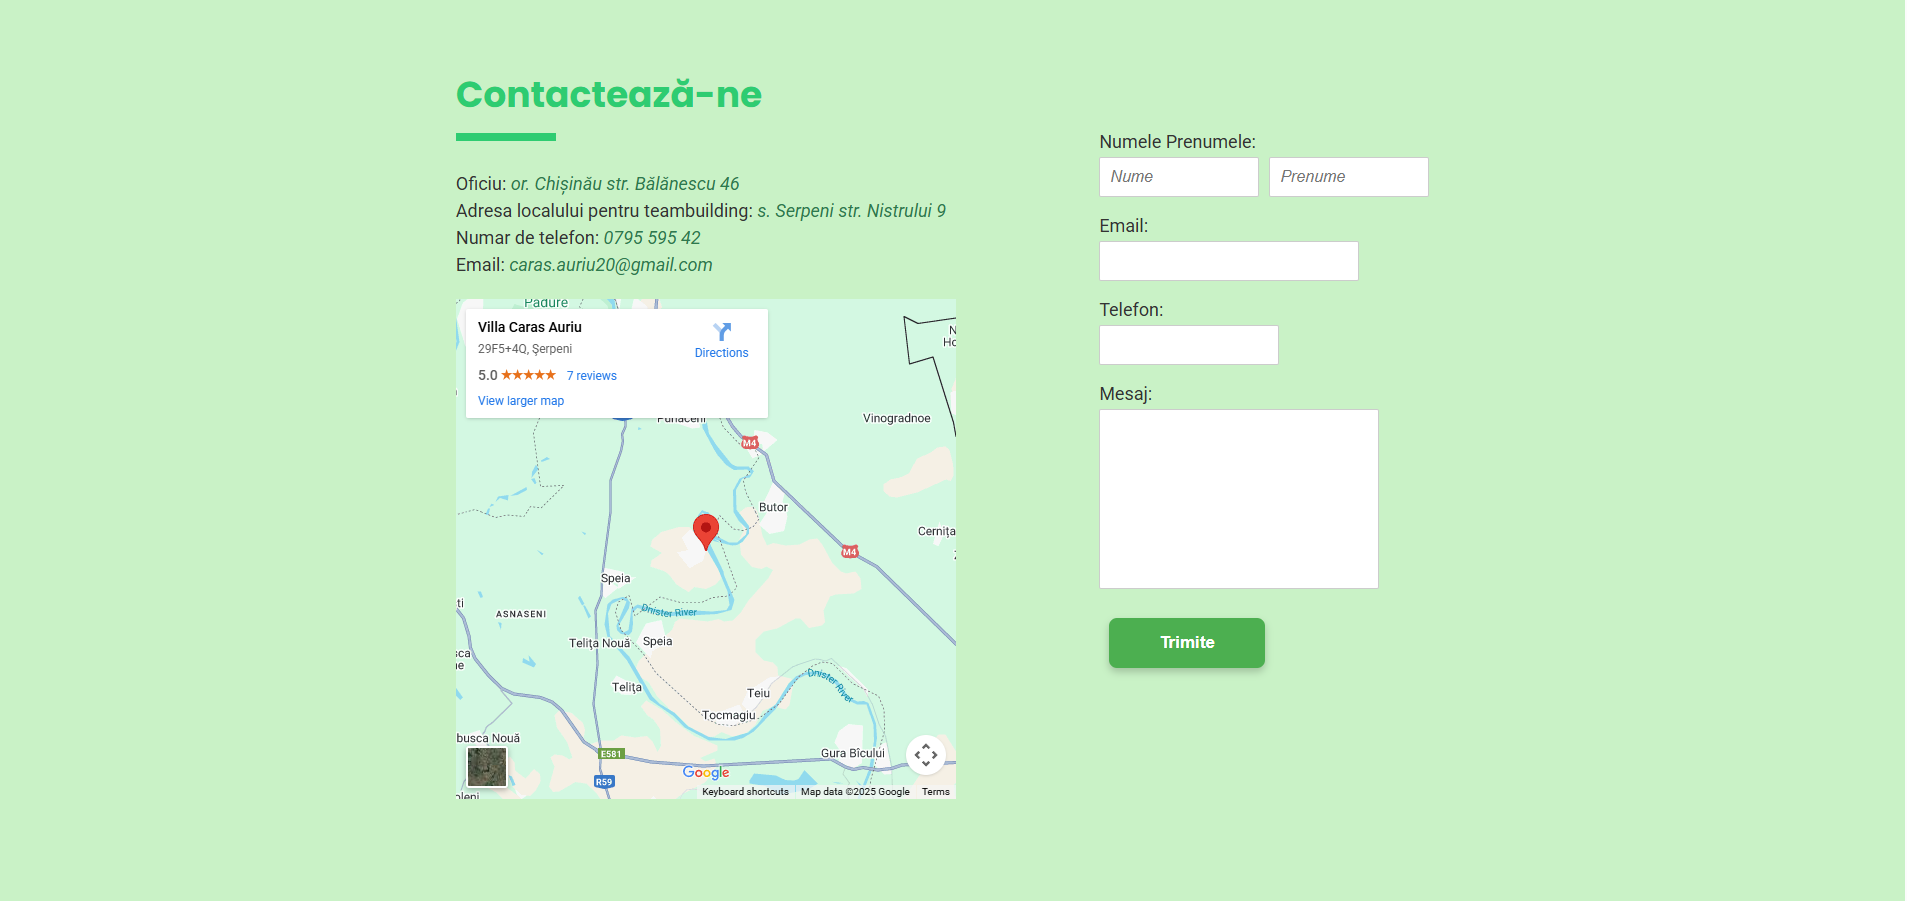Open map Terms link
The width and height of the screenshot is (1907, 901).
coord(935,792)
